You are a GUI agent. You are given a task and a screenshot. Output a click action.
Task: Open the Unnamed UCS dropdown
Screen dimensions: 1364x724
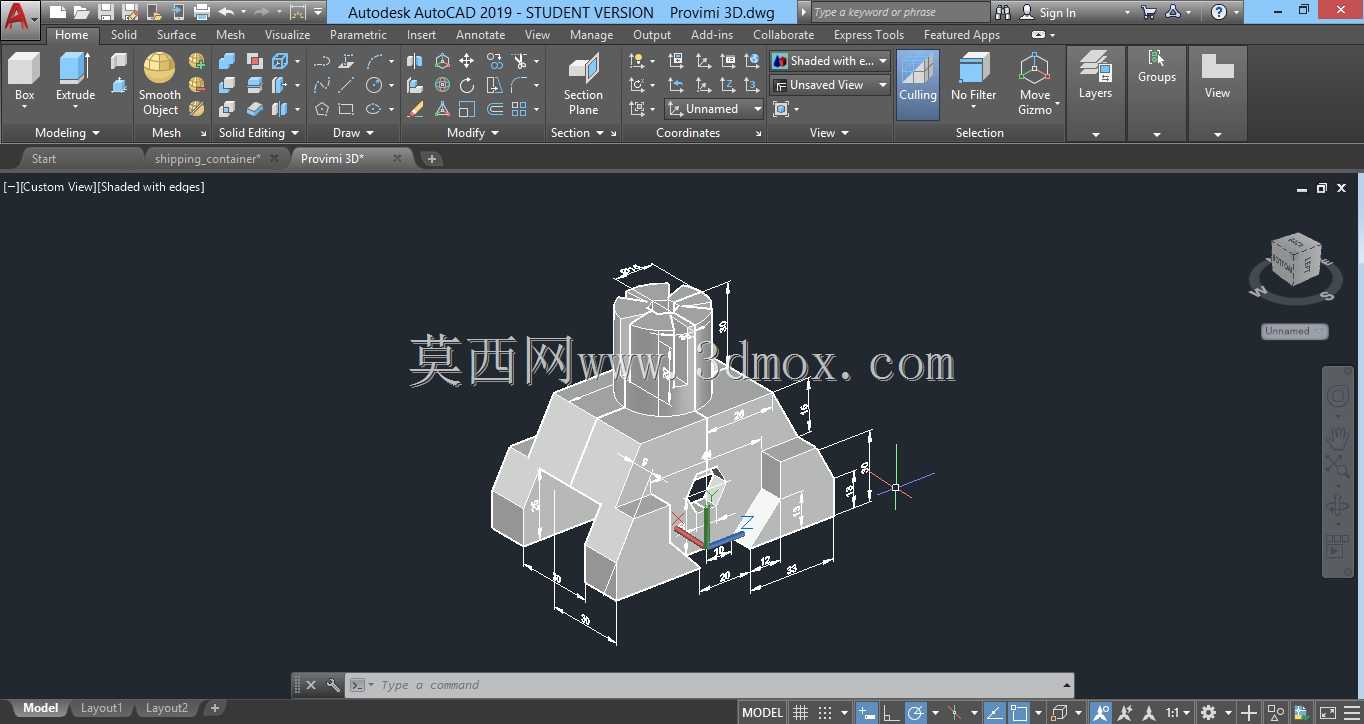(x=713, y=109)
